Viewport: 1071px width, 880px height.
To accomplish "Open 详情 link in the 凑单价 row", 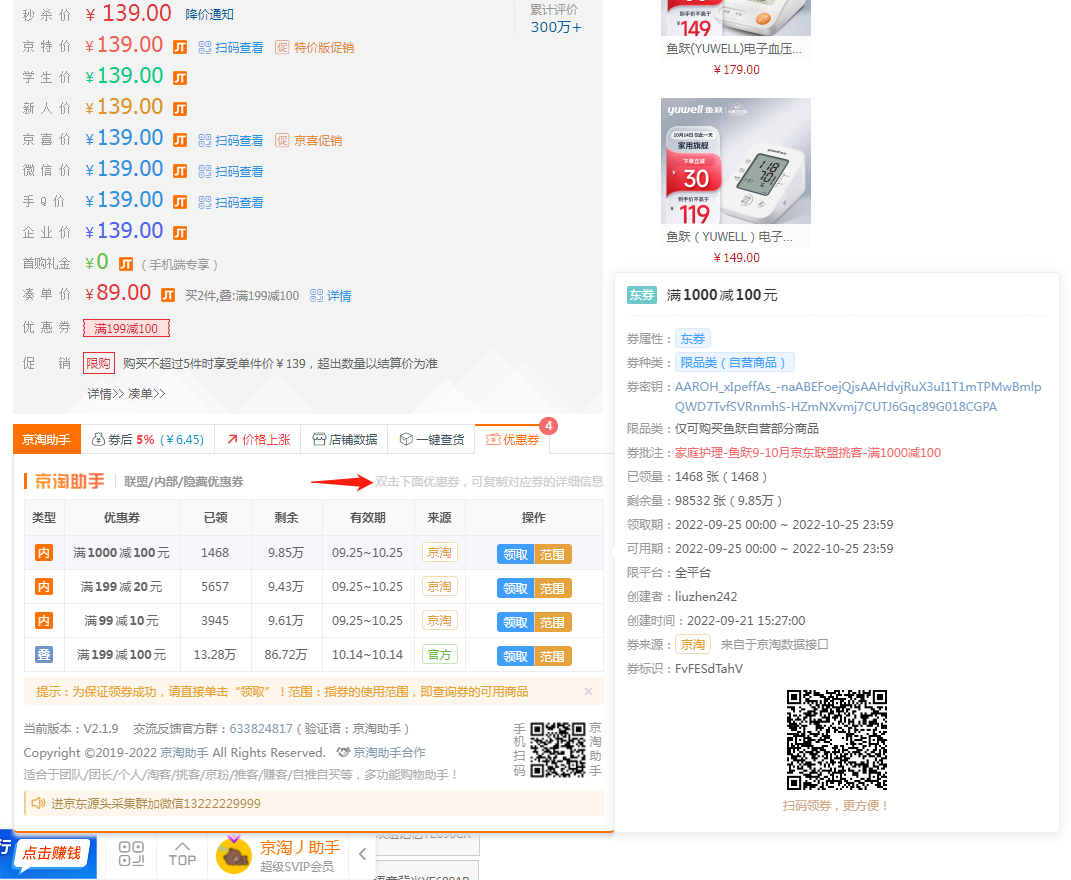I will click(x=331, y=296).
